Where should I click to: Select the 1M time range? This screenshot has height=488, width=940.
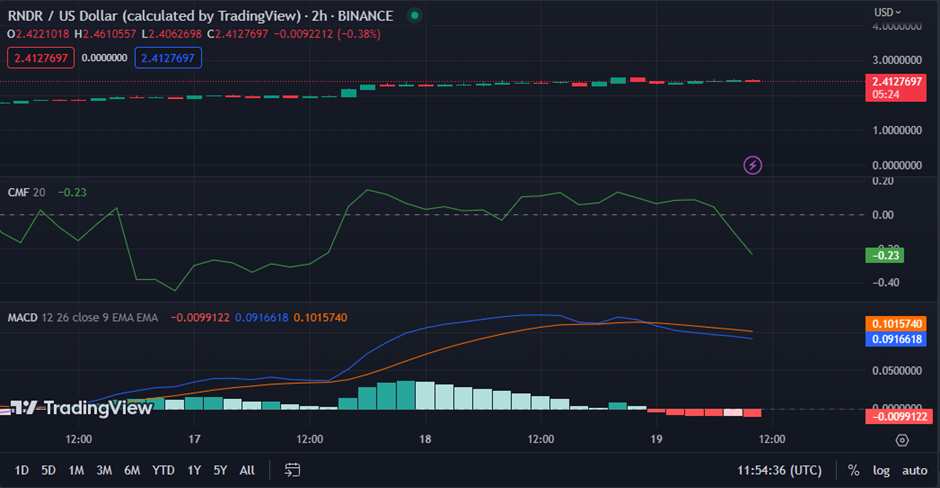coord(76,471)
